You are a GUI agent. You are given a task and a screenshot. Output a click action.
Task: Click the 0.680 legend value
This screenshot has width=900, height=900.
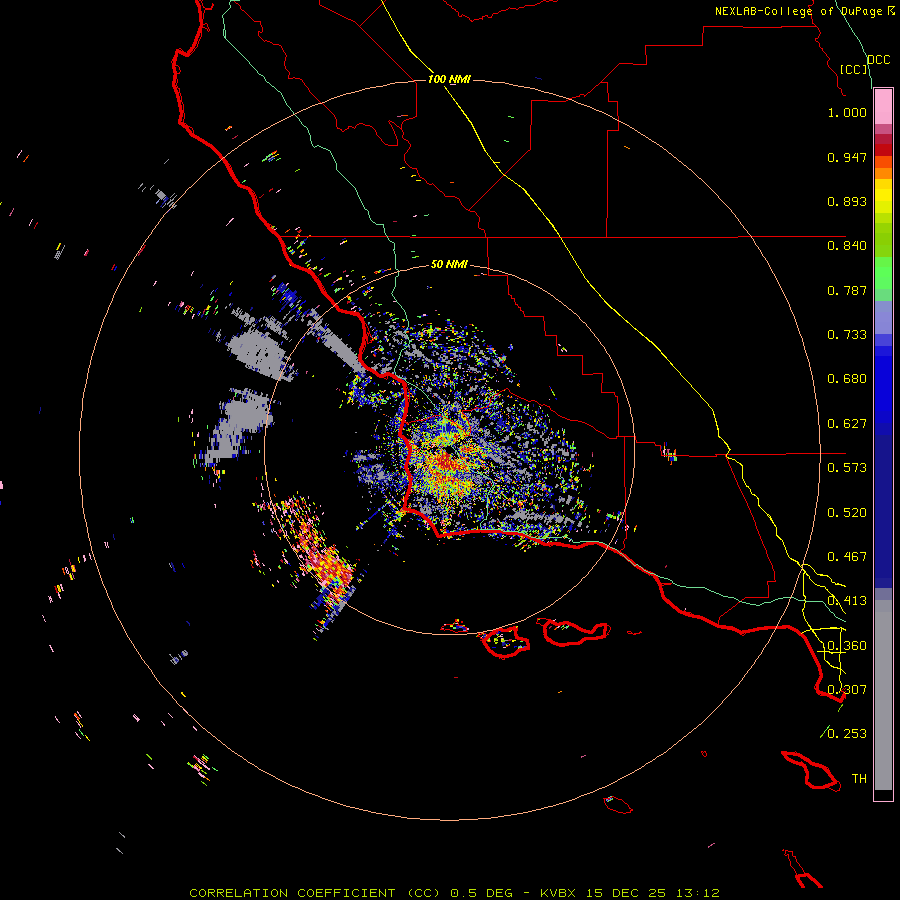pos(847,379)
